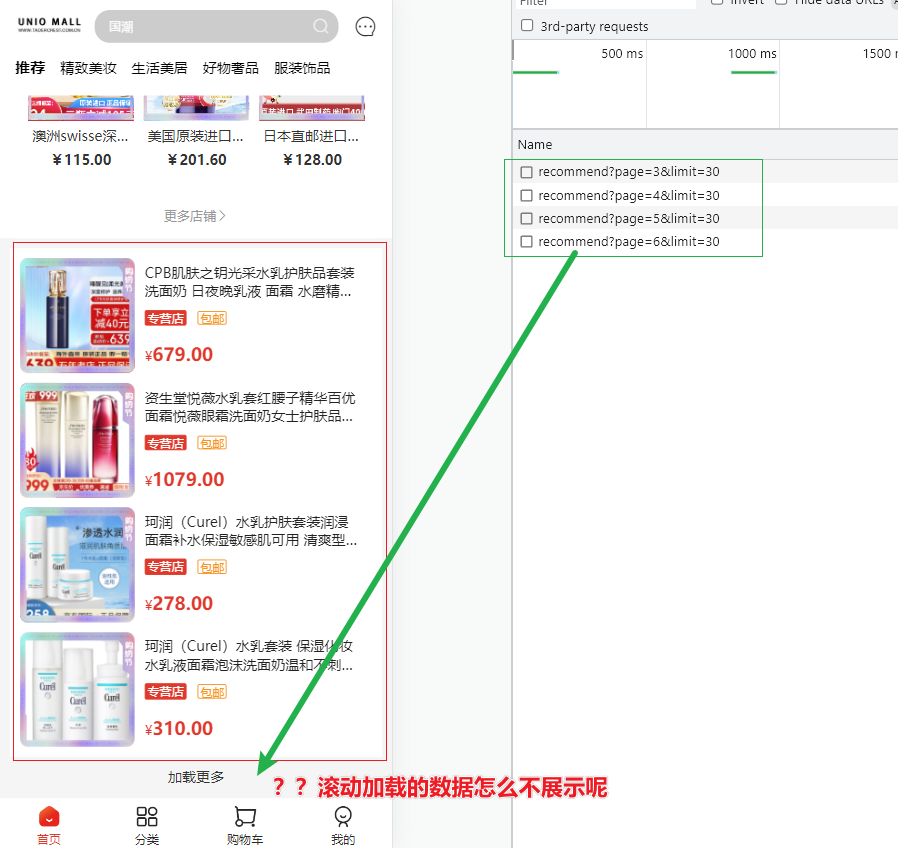The width and height of the screenshot is (898, 848).
Task: Open the chat bubble message icon
Action: 365,26
